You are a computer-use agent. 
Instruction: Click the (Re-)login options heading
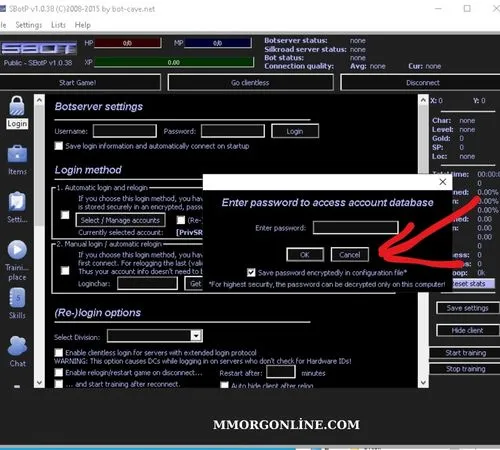[98, 313]
